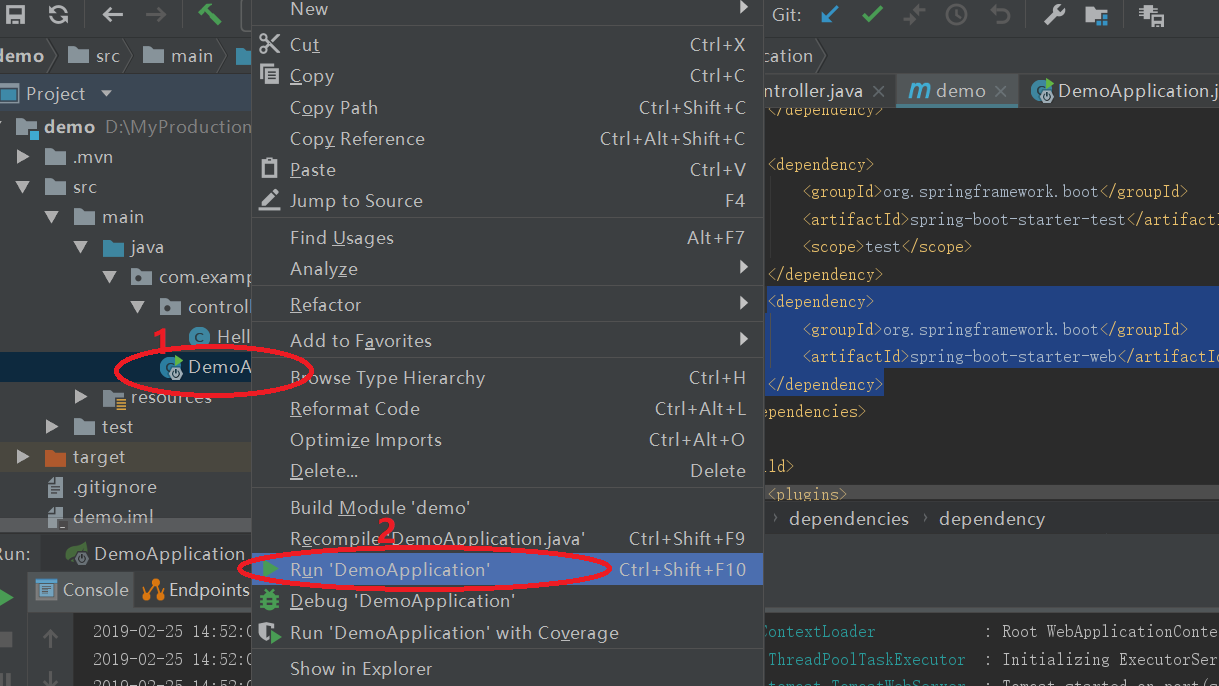The width and height of the screenshot is (1219, 686).
Task: Close the controller.java editor tab
Action: [x=879, y=92]
